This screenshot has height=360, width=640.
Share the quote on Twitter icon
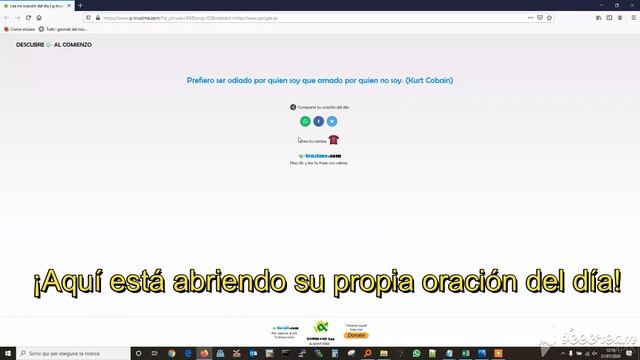pos(332,121)
